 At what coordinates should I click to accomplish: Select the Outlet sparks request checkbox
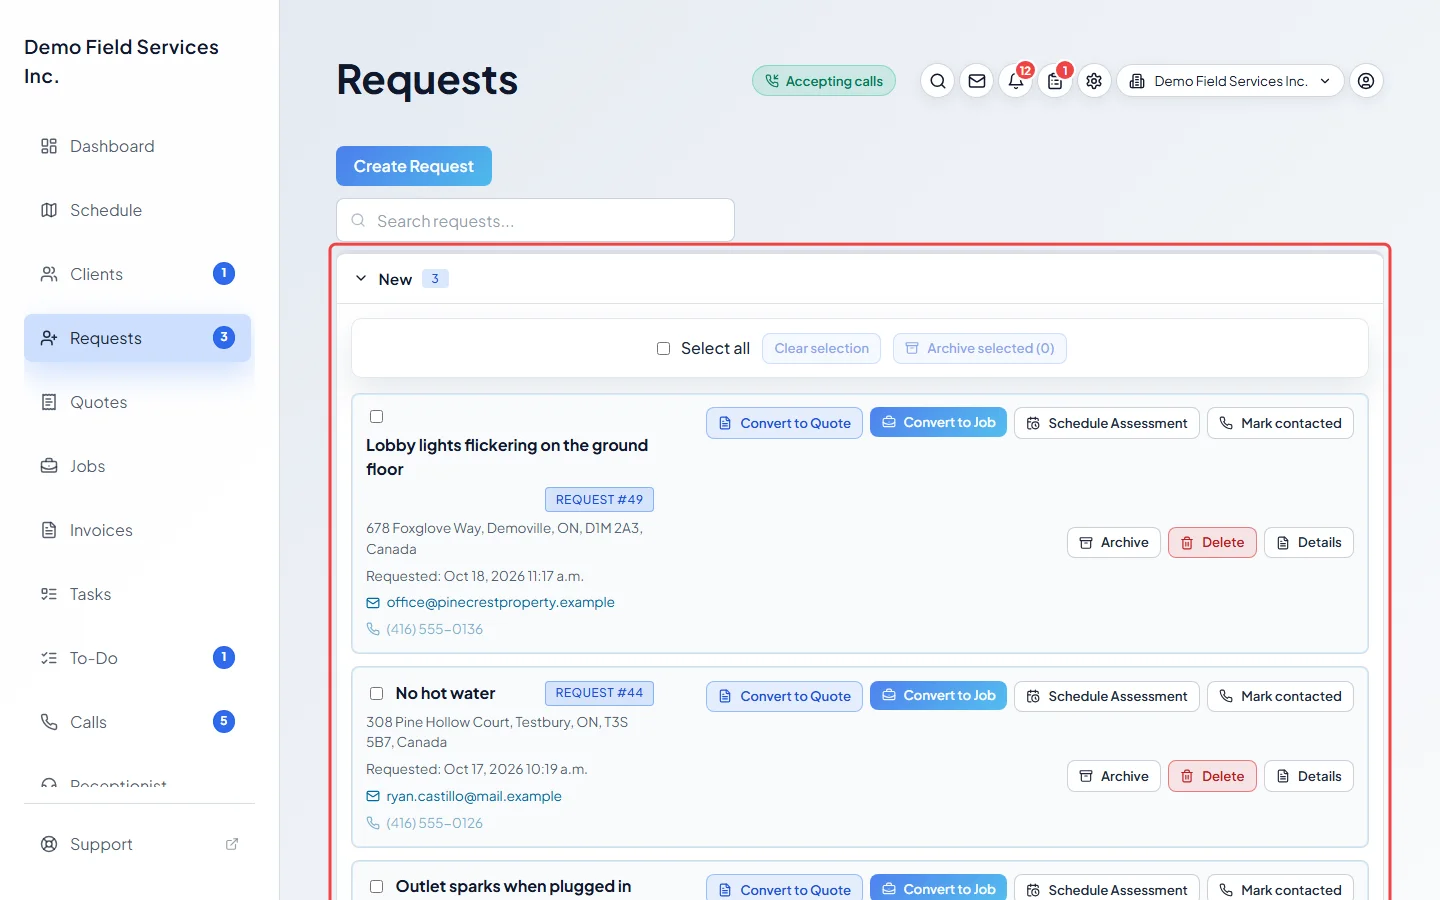(376, 886)
